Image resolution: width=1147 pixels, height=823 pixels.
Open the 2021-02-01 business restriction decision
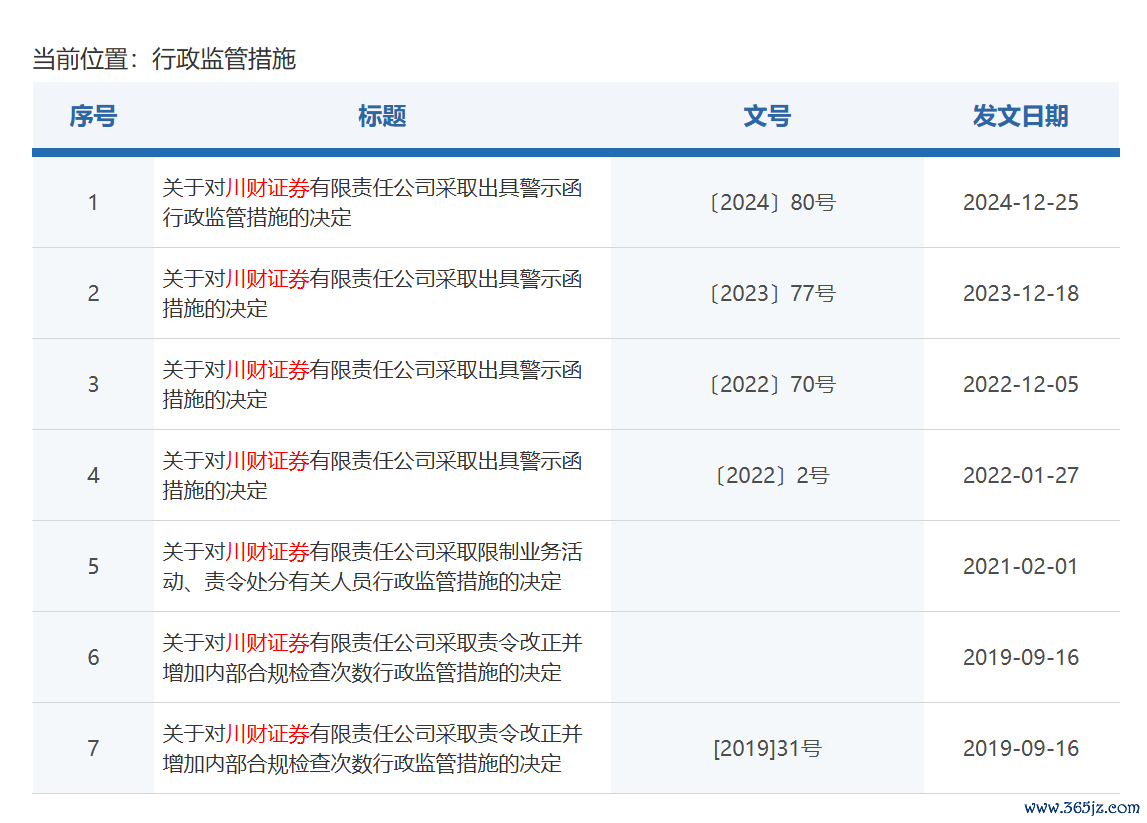pos(372,566)
